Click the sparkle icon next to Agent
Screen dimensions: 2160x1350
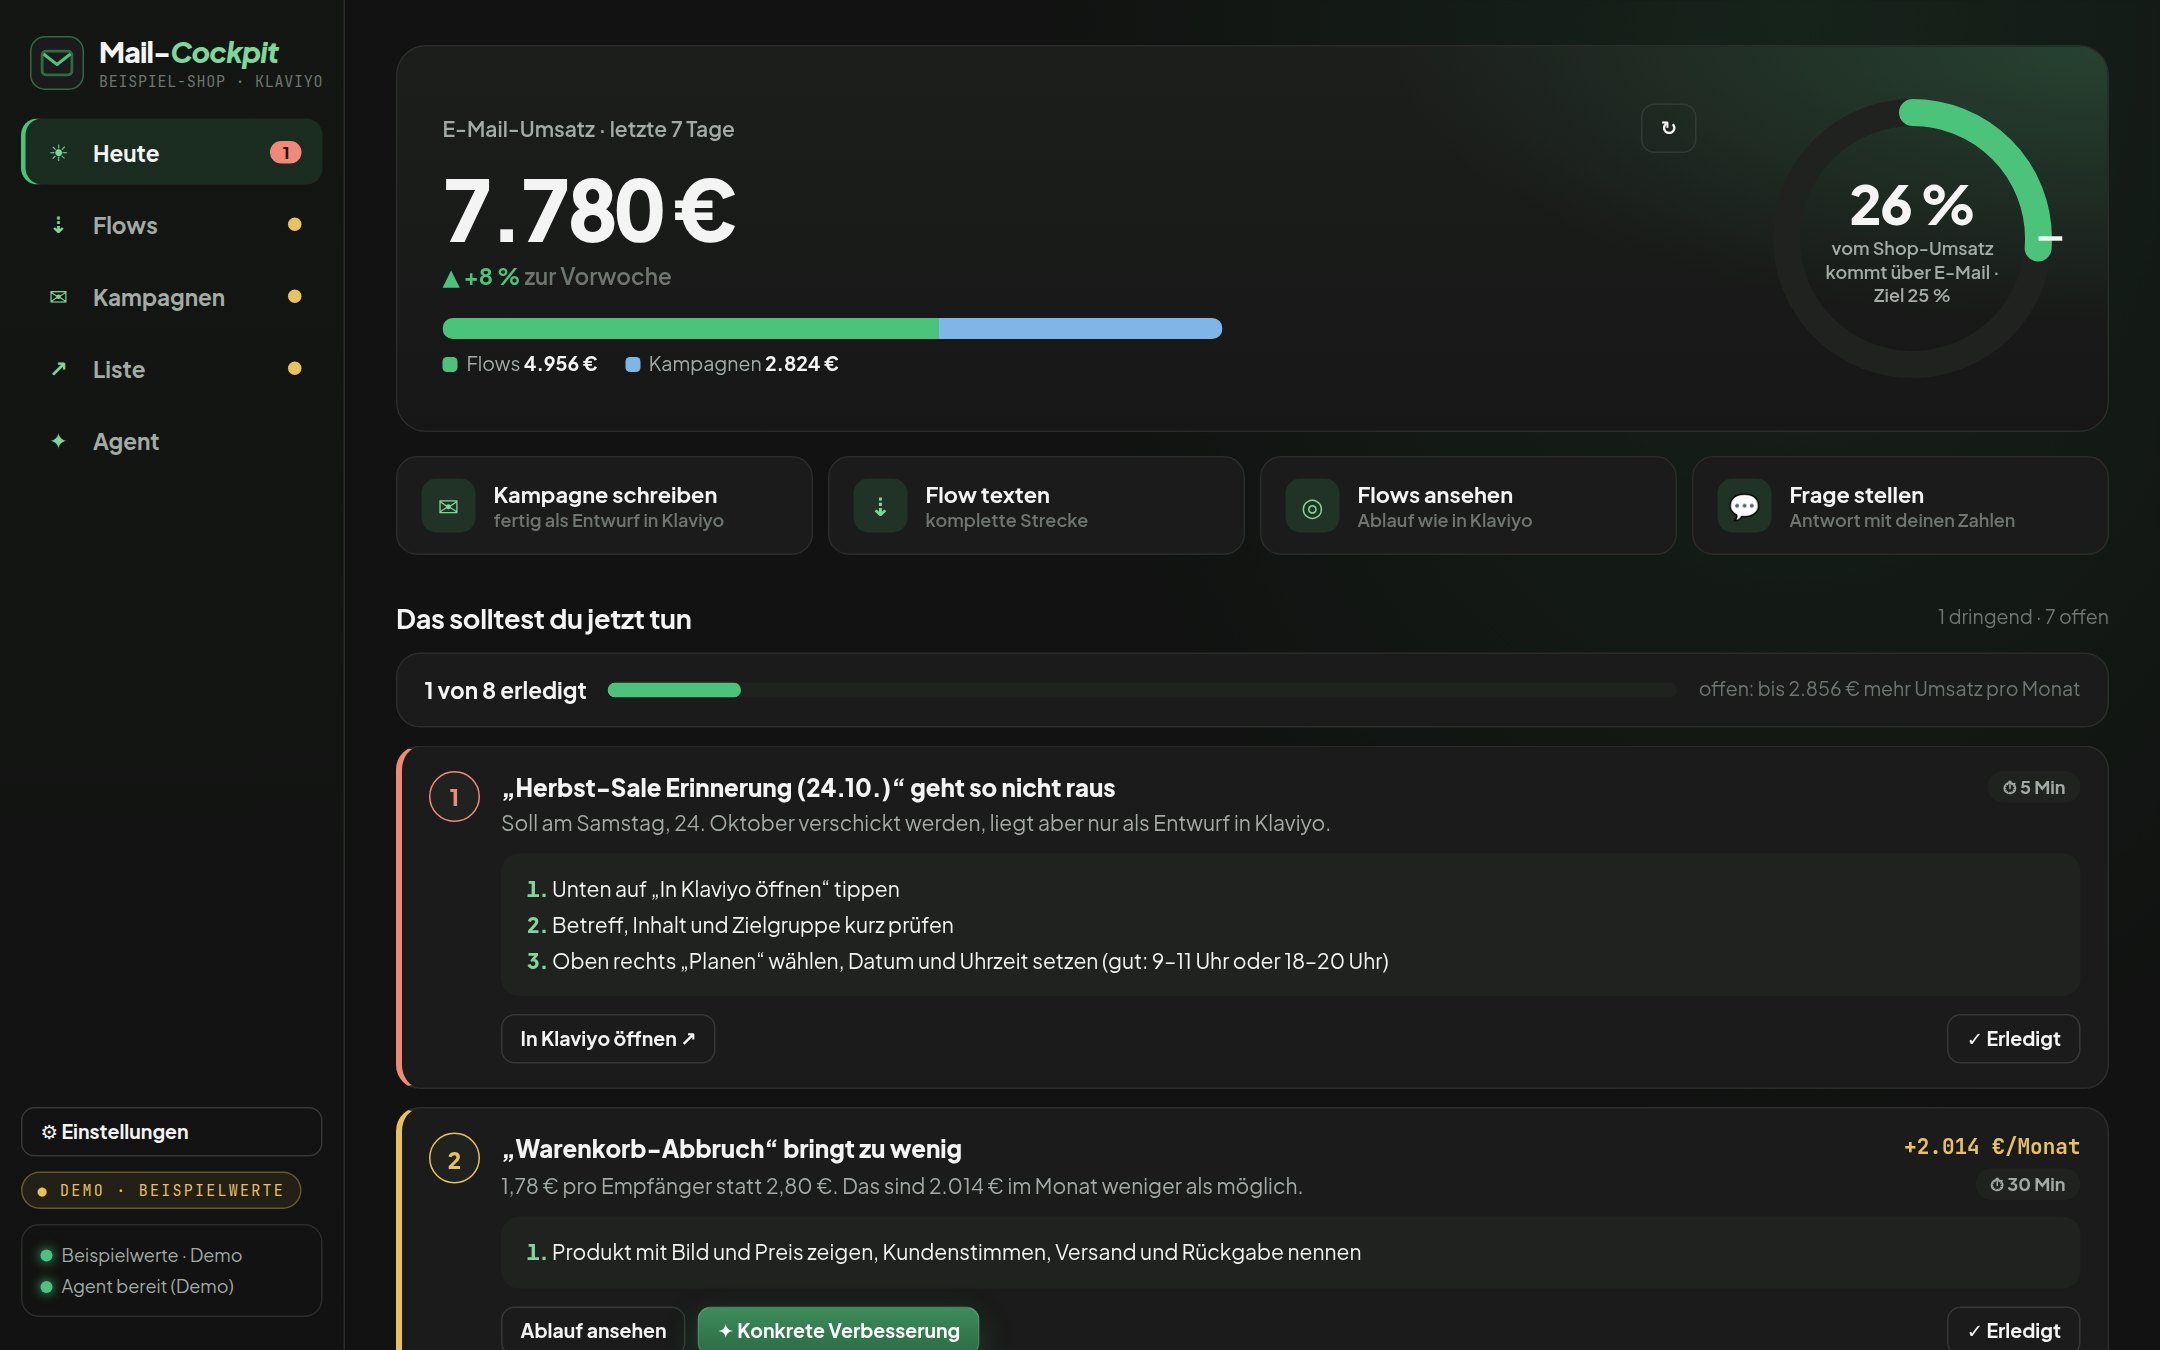59,441
